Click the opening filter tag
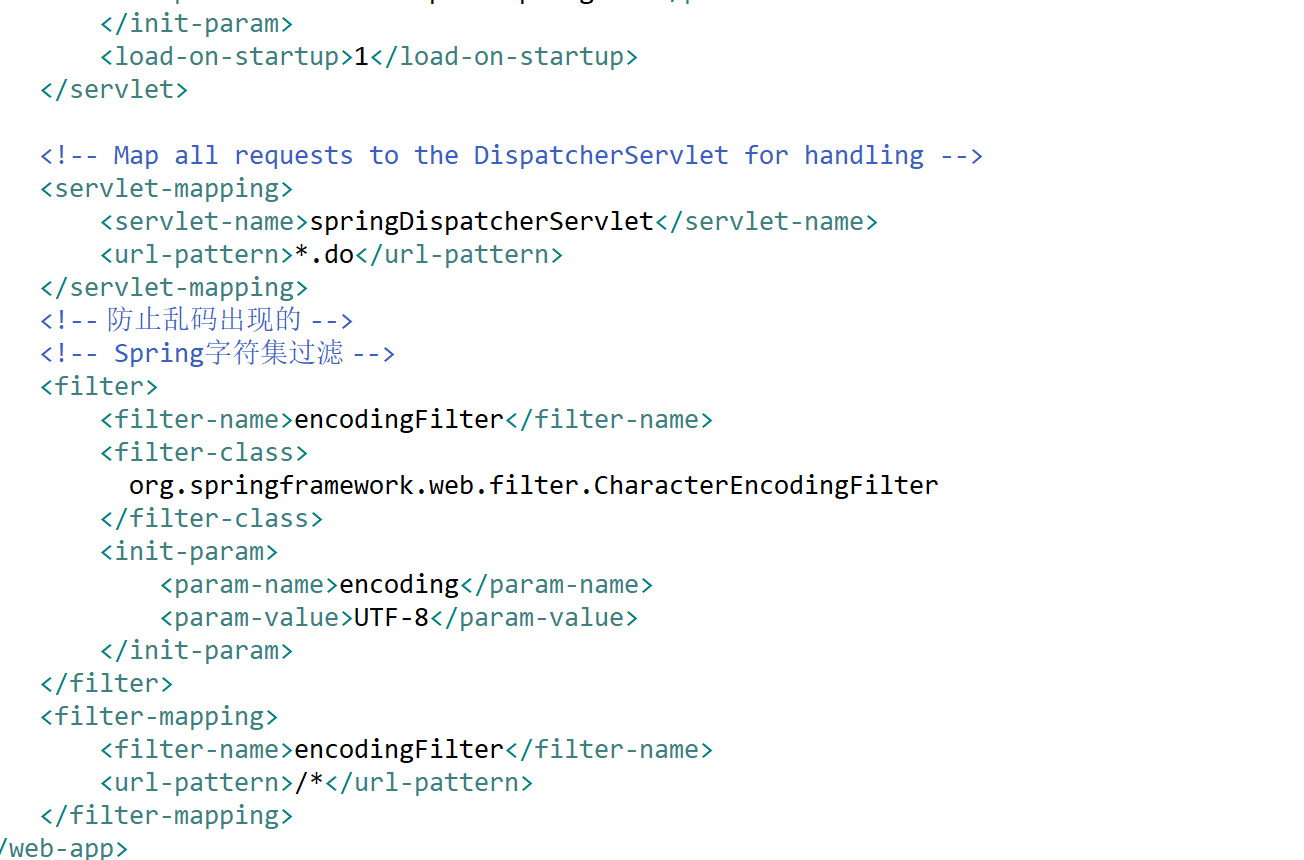This screenshot has height=860, width=1304. pos(98,385)
